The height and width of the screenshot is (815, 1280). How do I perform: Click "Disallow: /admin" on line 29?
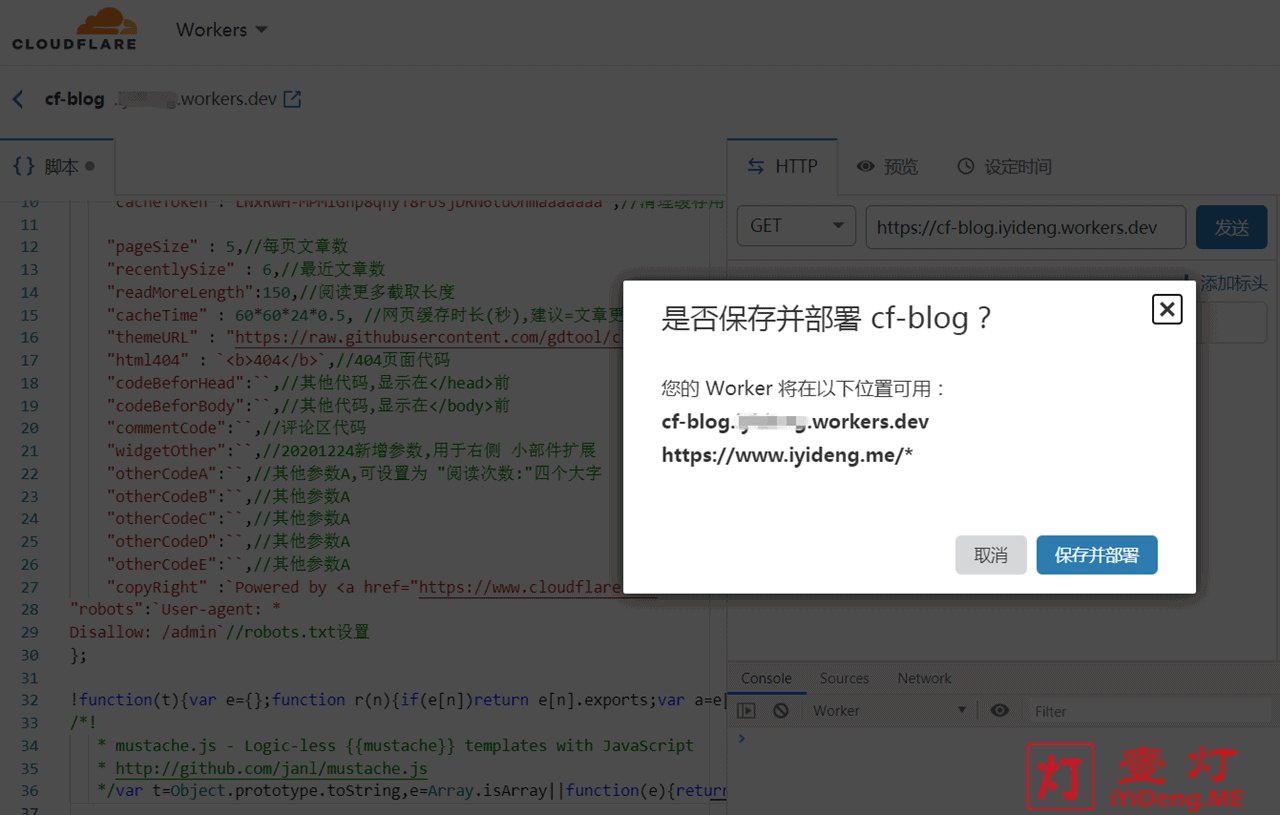coord(144,632)
